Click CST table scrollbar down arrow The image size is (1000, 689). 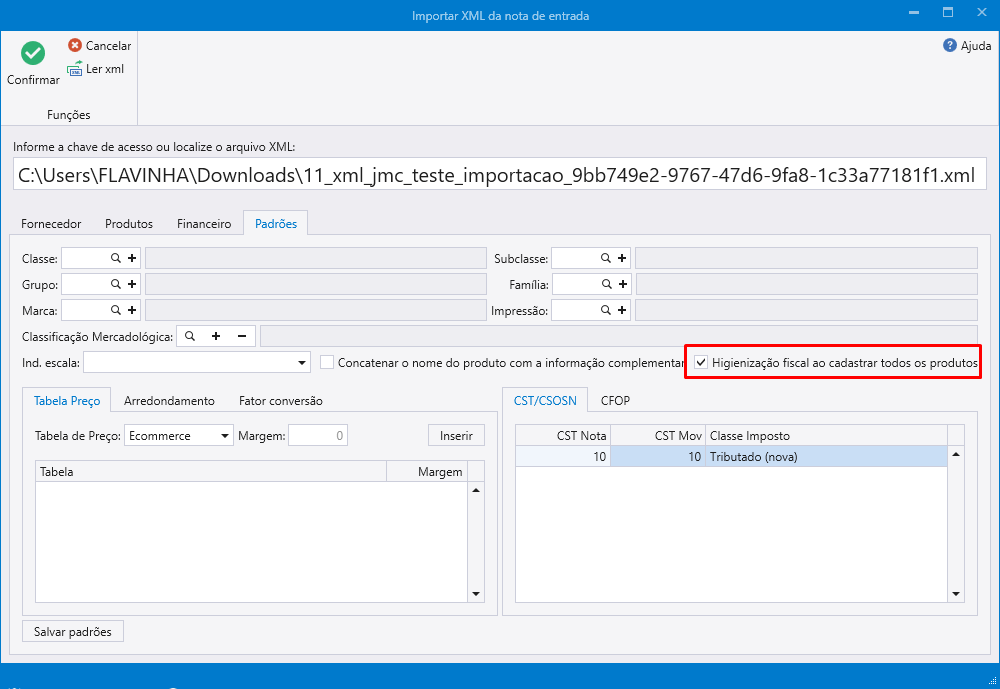pyautogui.click(x=955, y=594)
